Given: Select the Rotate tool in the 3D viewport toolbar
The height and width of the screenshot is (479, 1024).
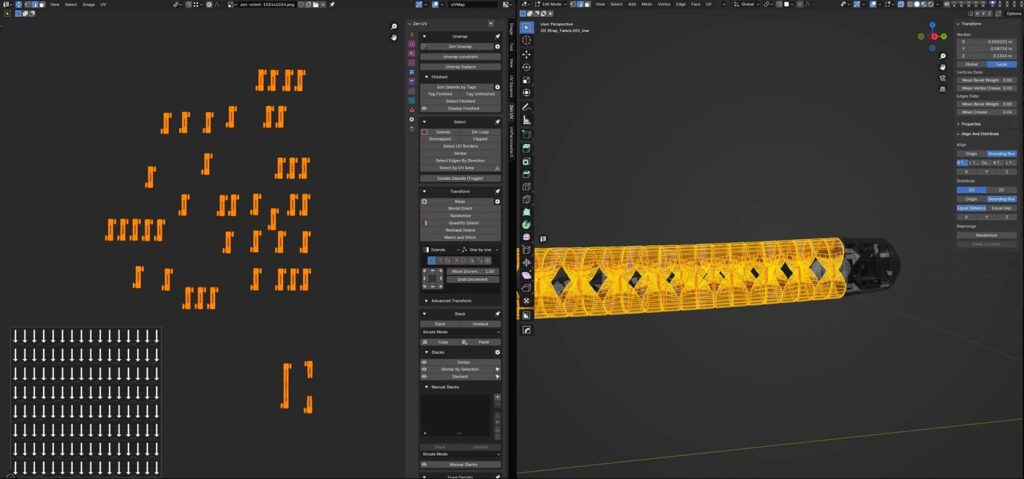Looking at the screenshot, I should click(526, 67).
